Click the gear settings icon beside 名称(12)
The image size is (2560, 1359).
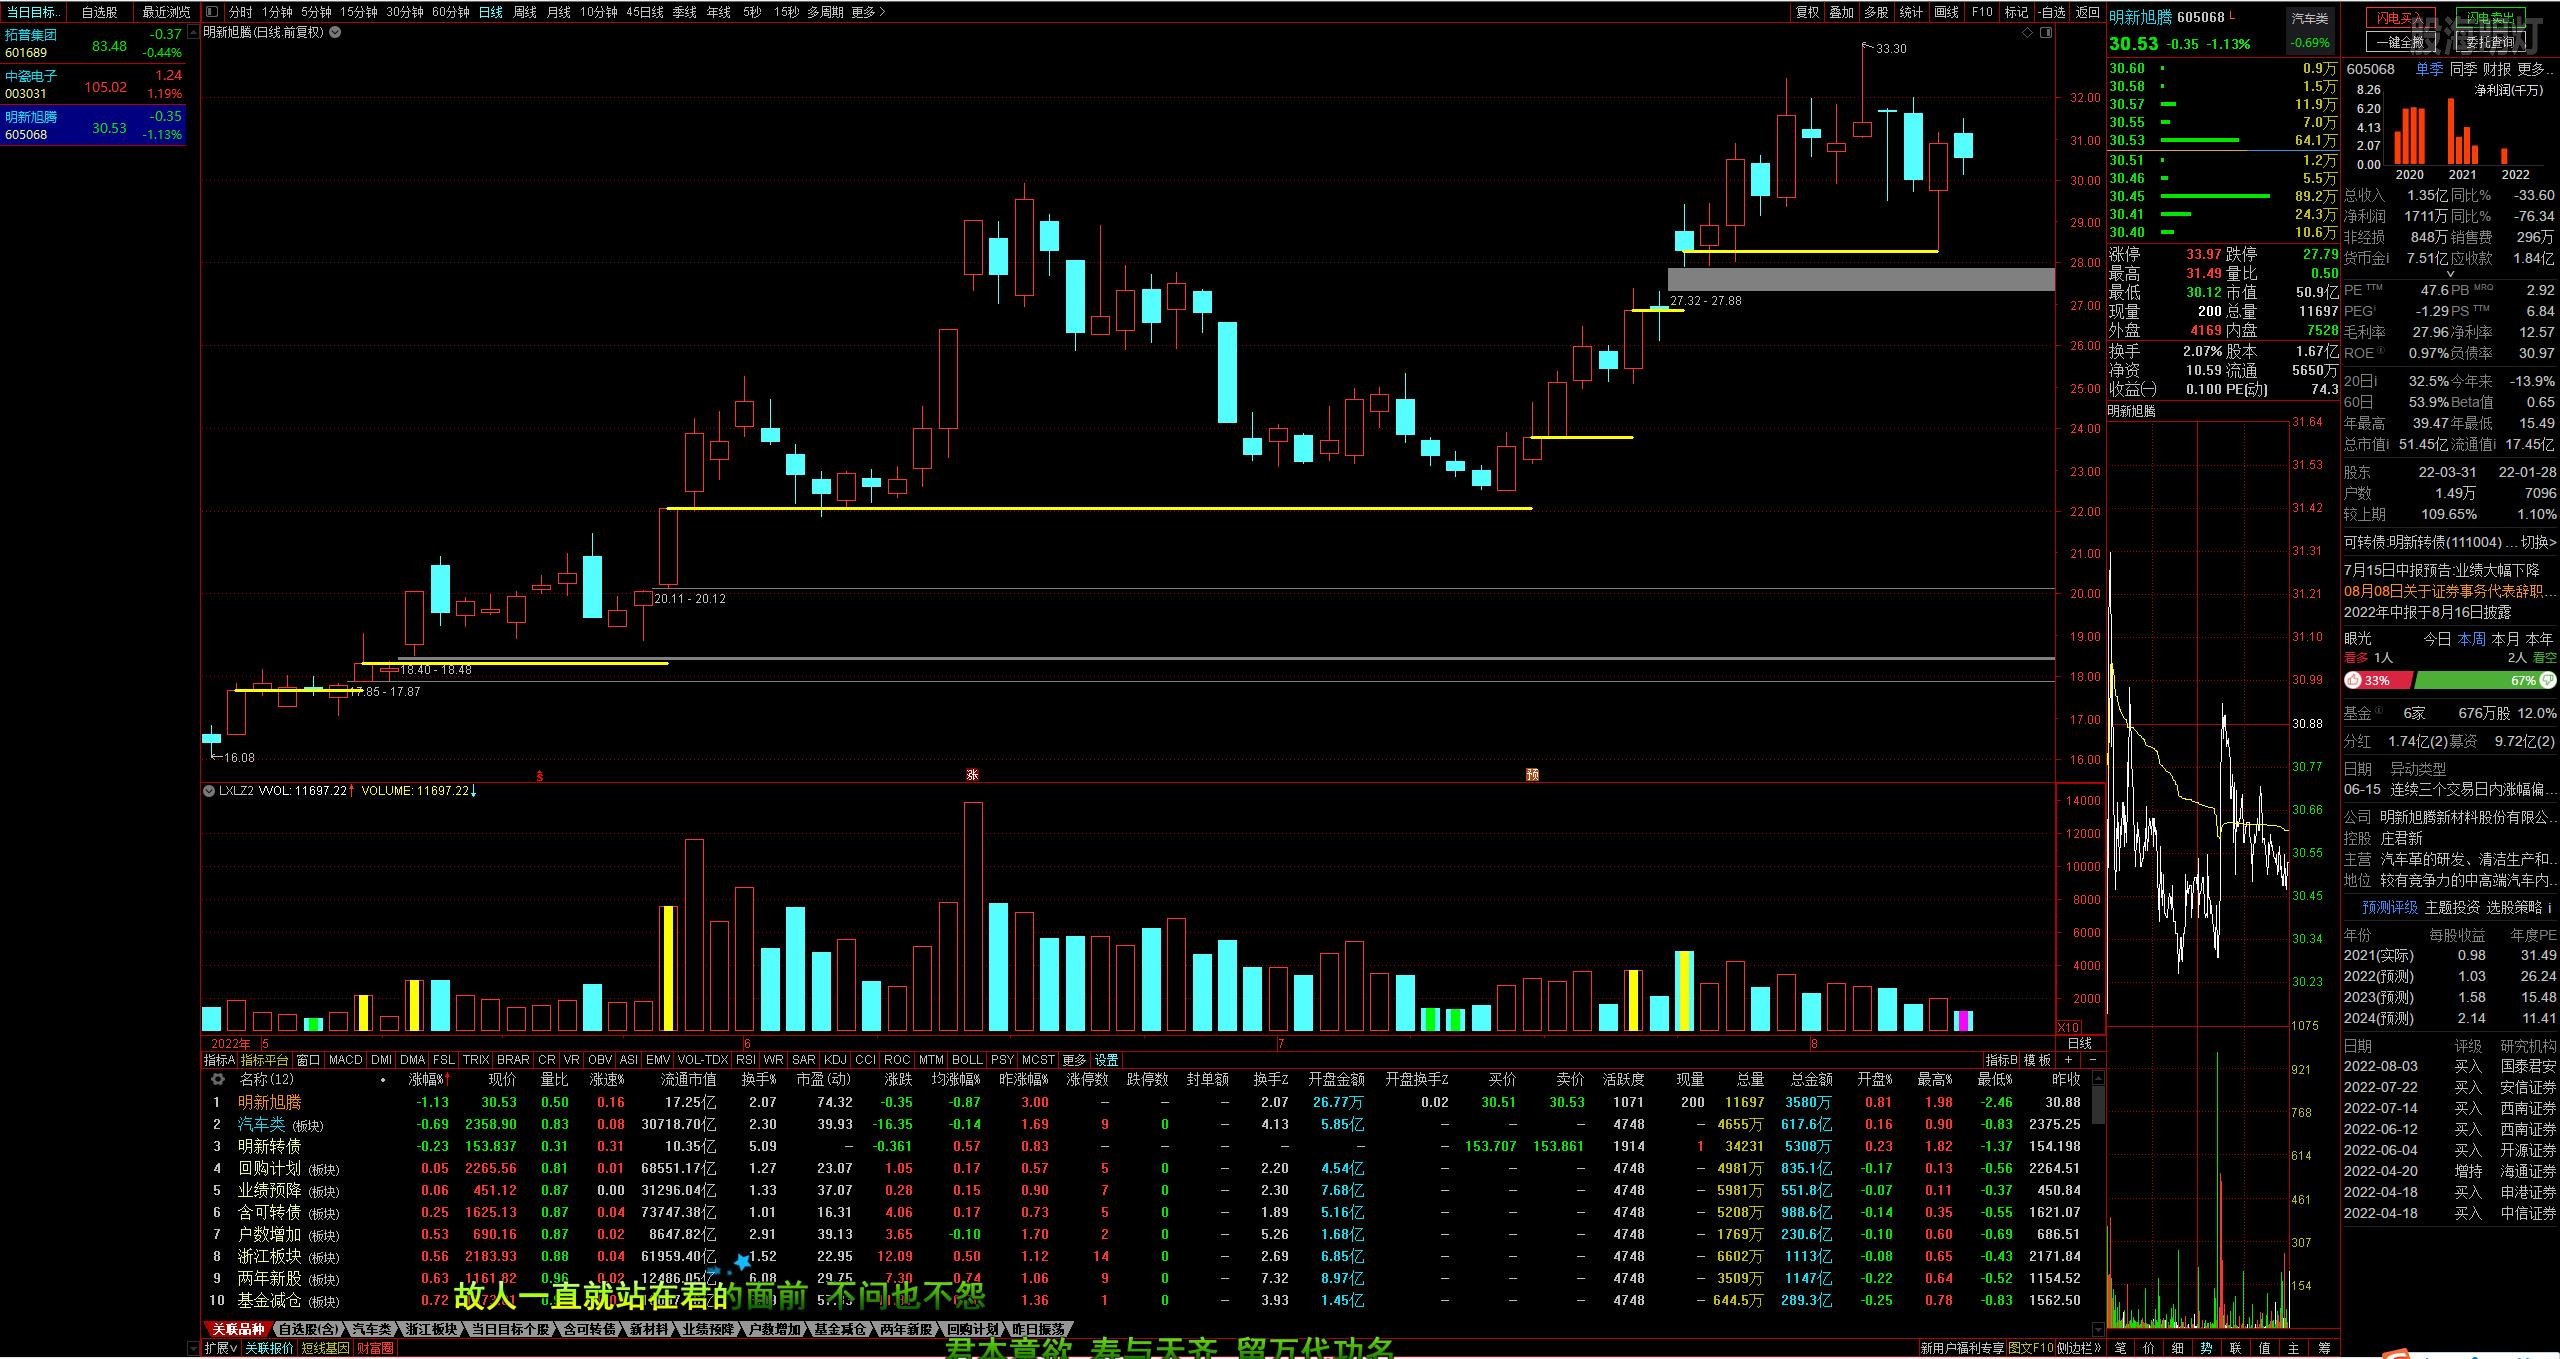pyautogui.click(x=217, y=1080)
